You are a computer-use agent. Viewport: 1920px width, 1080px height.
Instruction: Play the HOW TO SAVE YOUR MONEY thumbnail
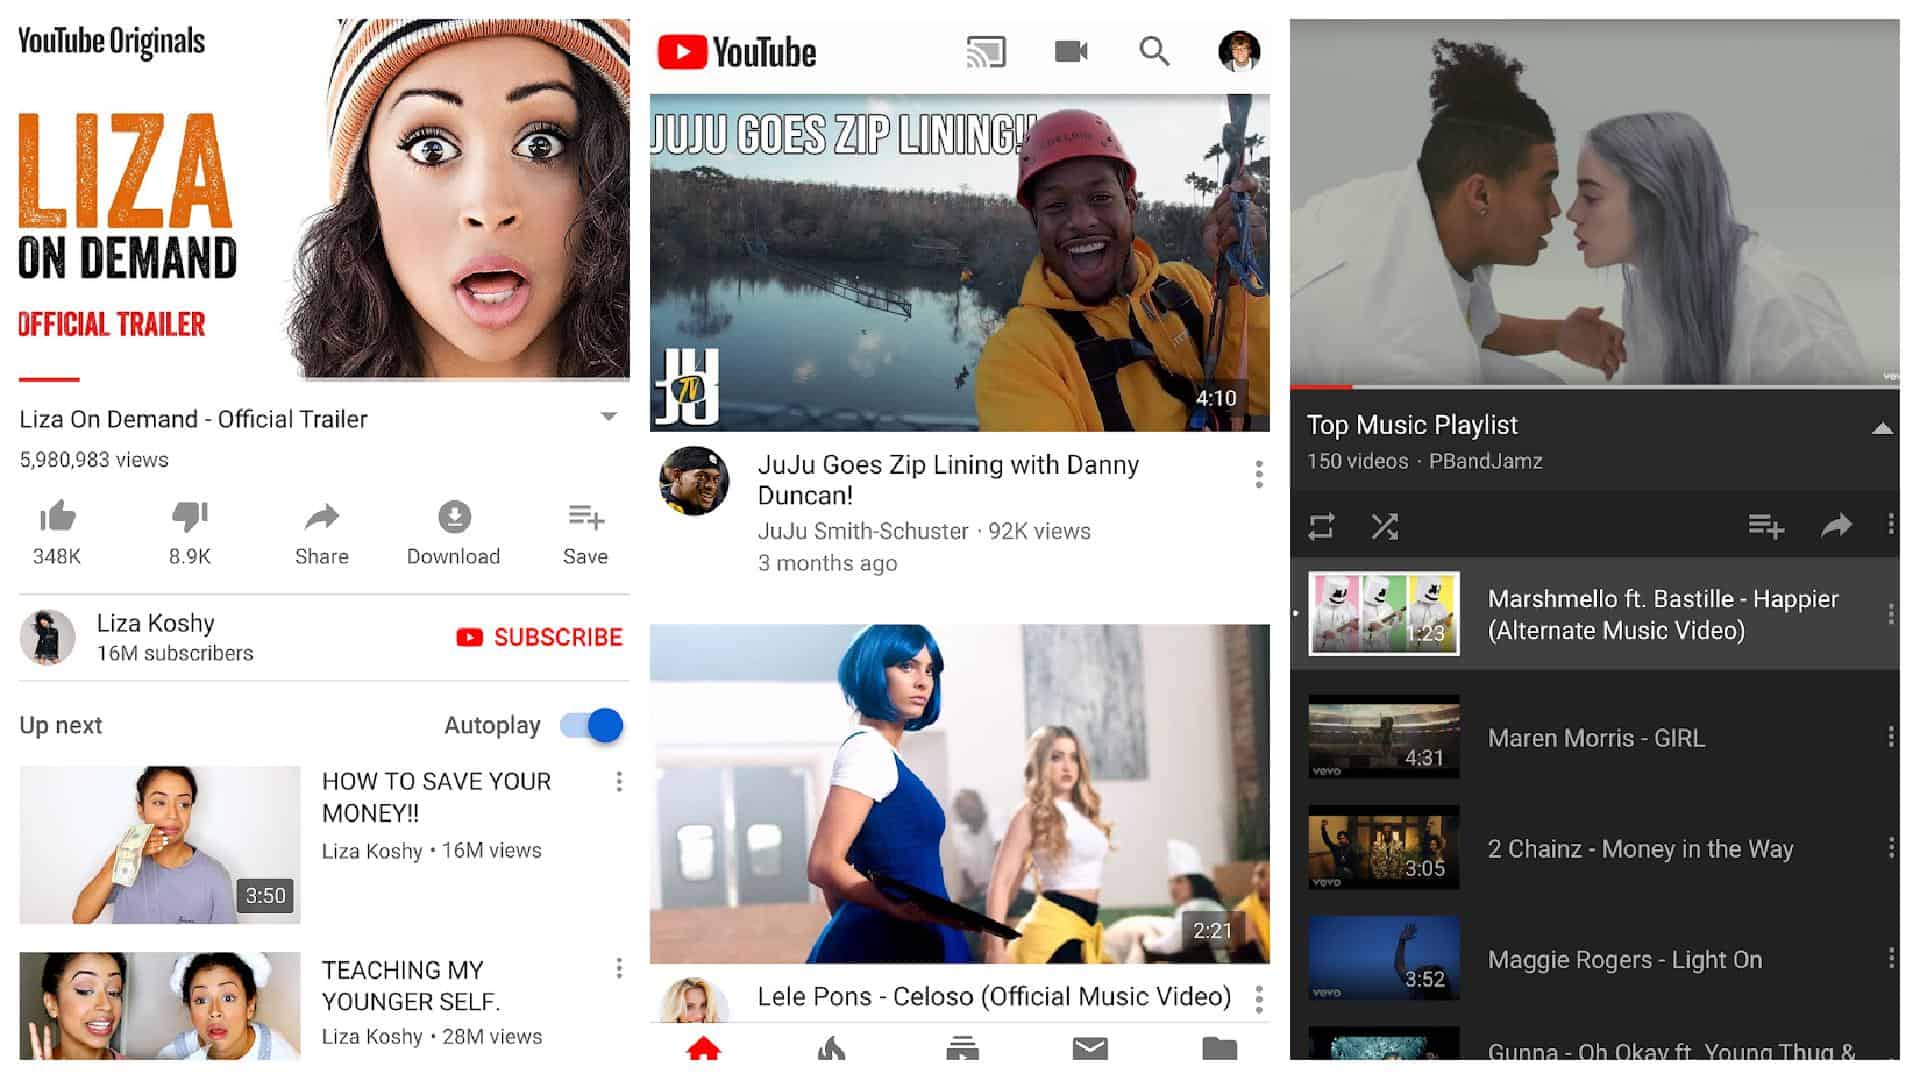coord(160,845)
